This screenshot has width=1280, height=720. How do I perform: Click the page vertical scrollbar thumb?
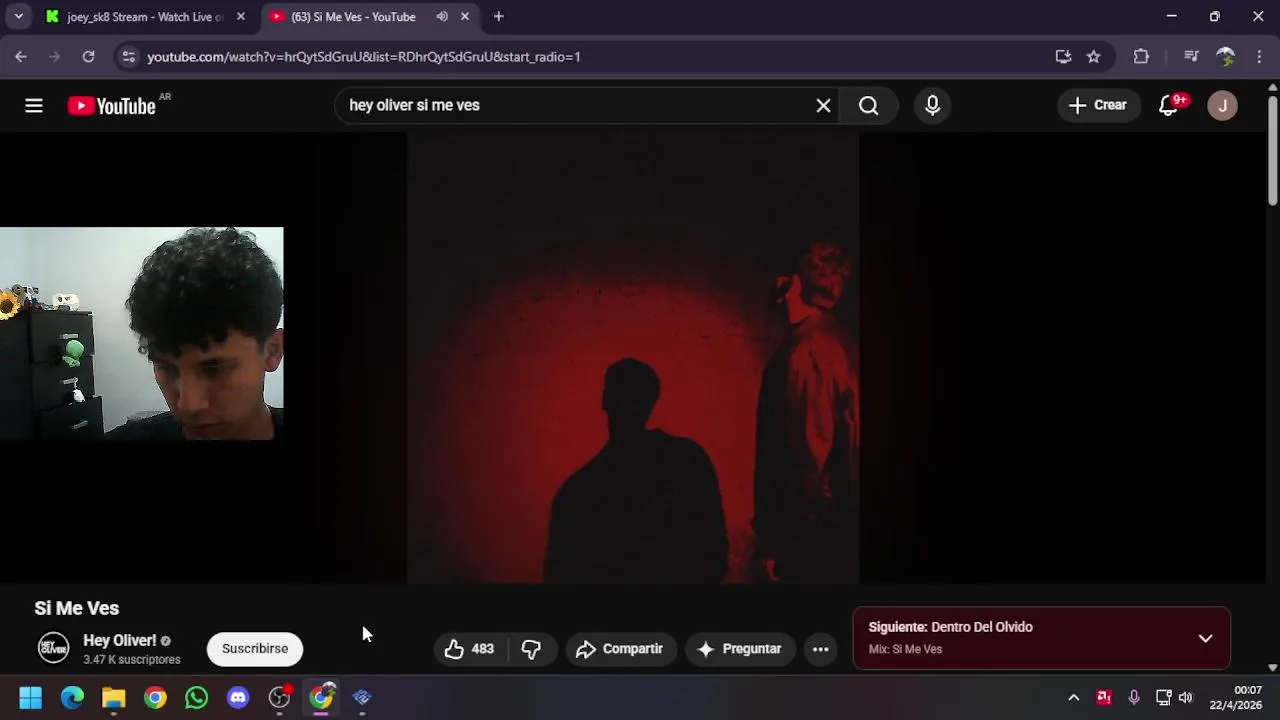point(1272,151)
